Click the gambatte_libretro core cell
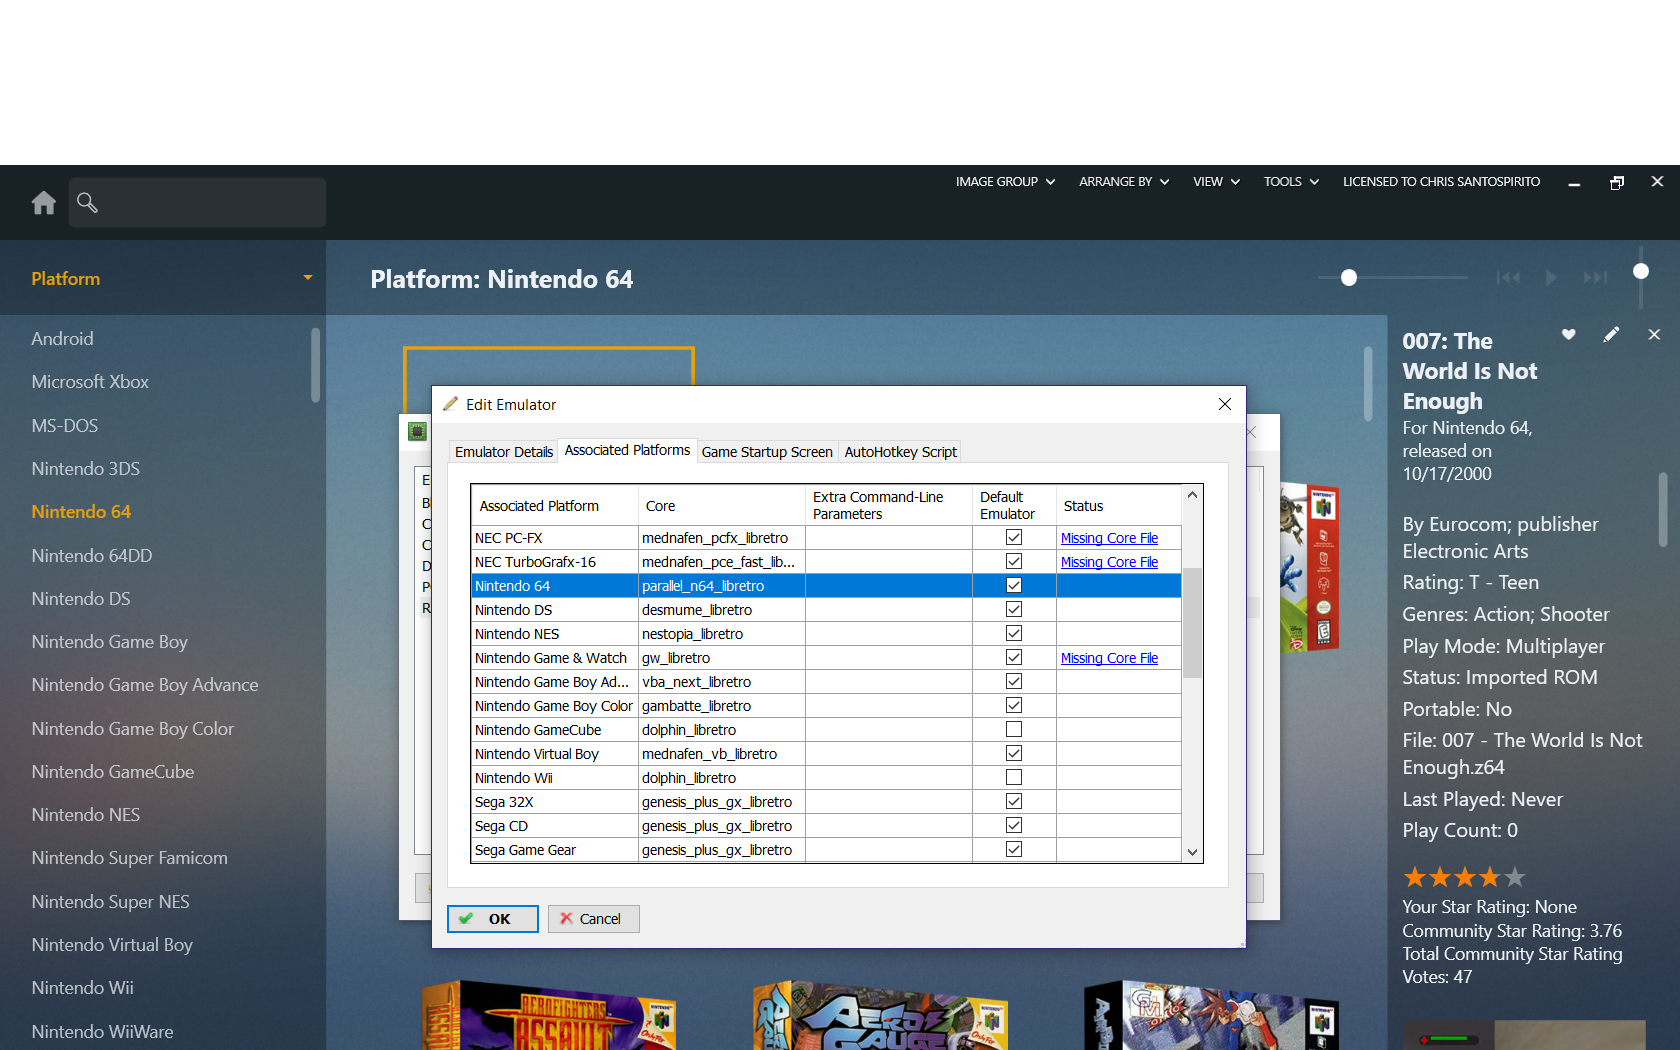This screenshot has width=1680, height=1050. coord(722,706)
